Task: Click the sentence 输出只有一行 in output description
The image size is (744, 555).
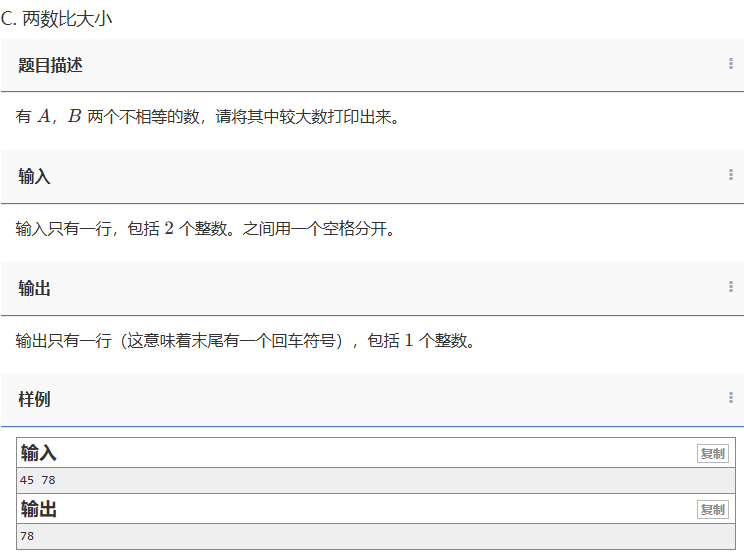Action: tap(62, 341)
